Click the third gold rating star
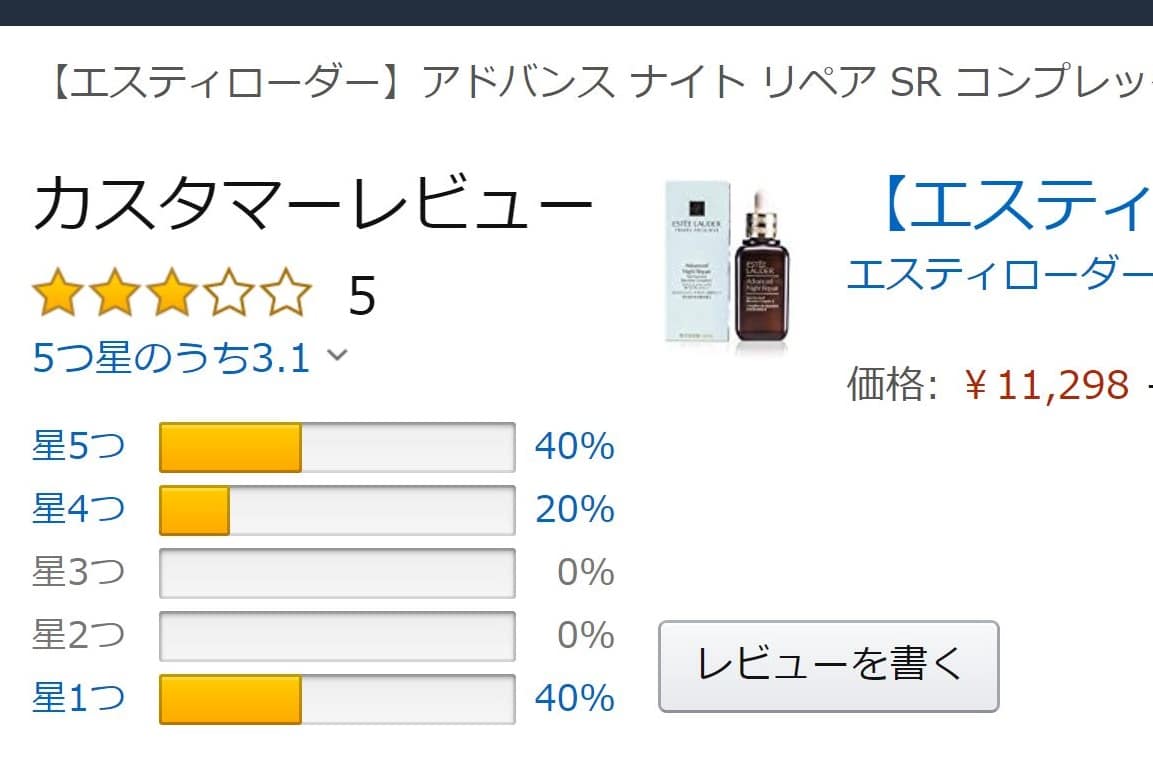1153x778 pixels. tap(172, 294)
